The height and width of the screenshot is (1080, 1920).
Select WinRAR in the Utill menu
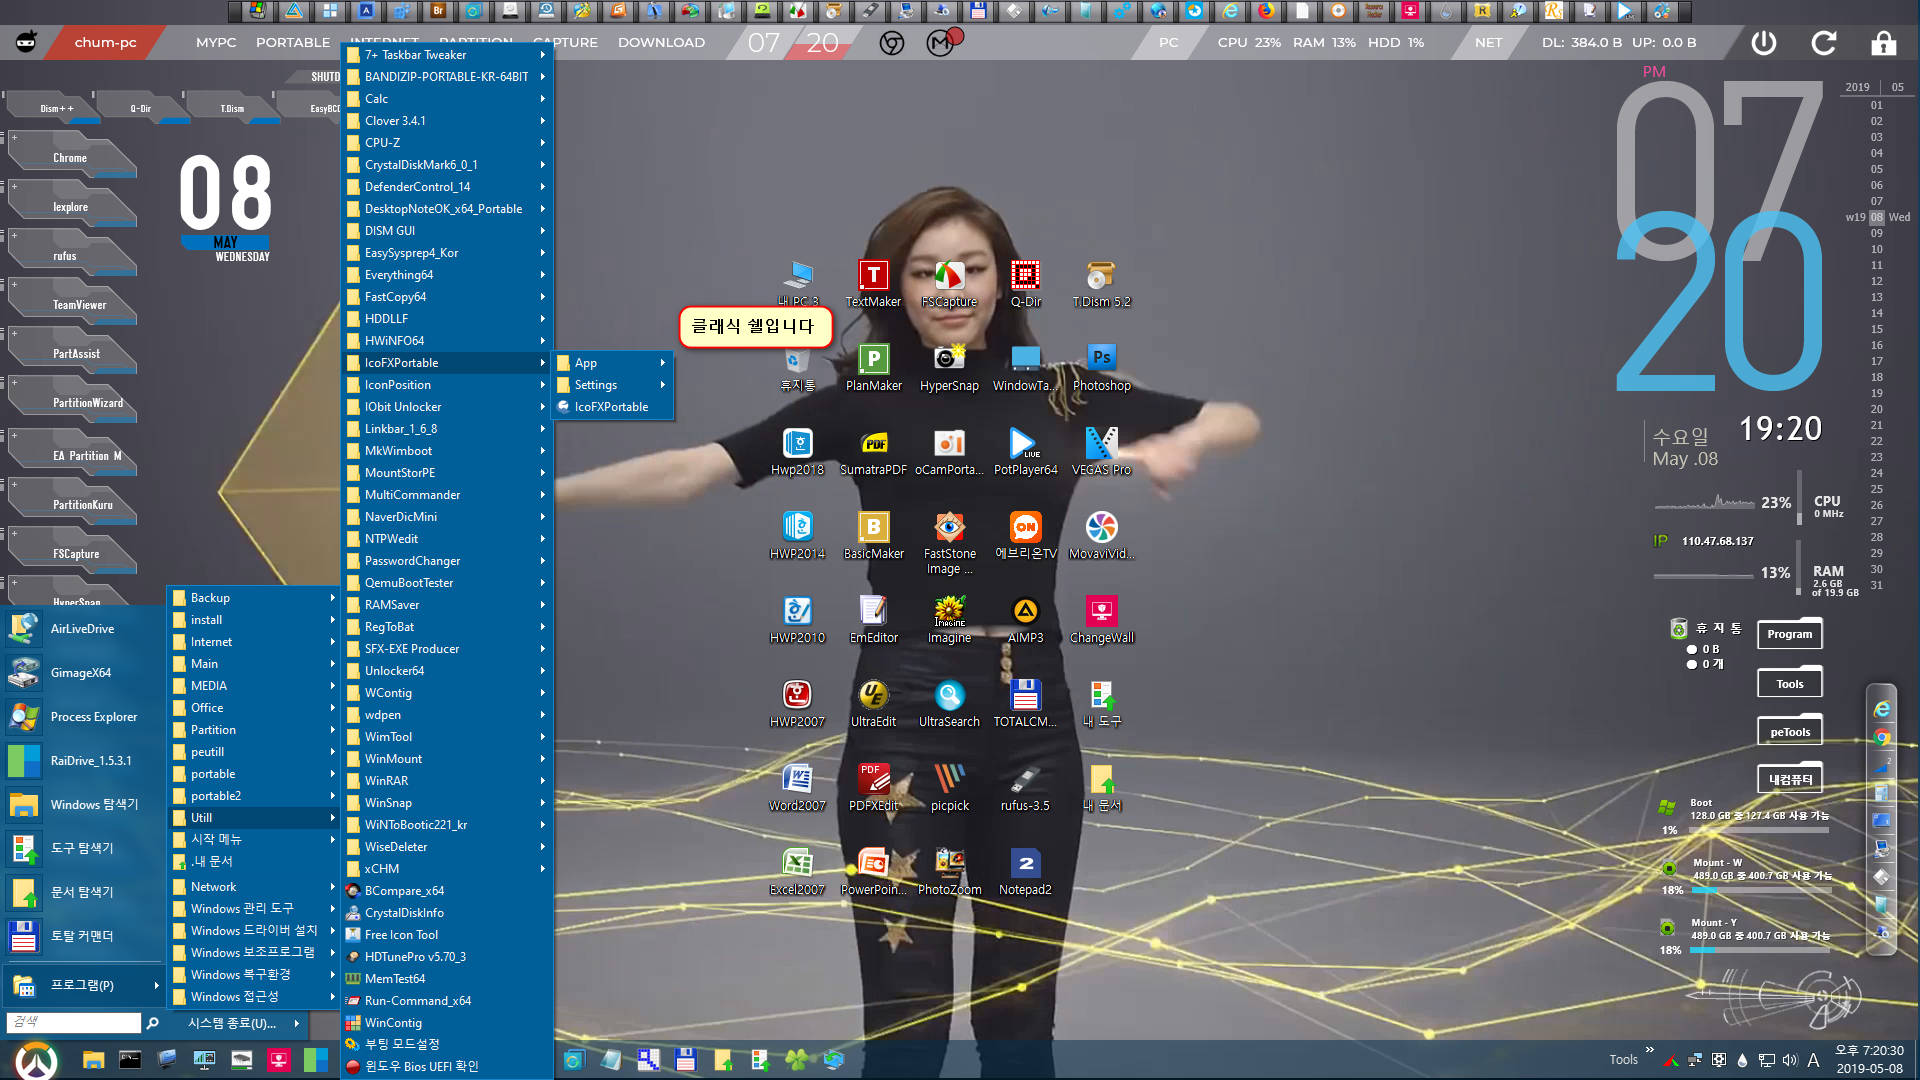(x=447, y=781)
